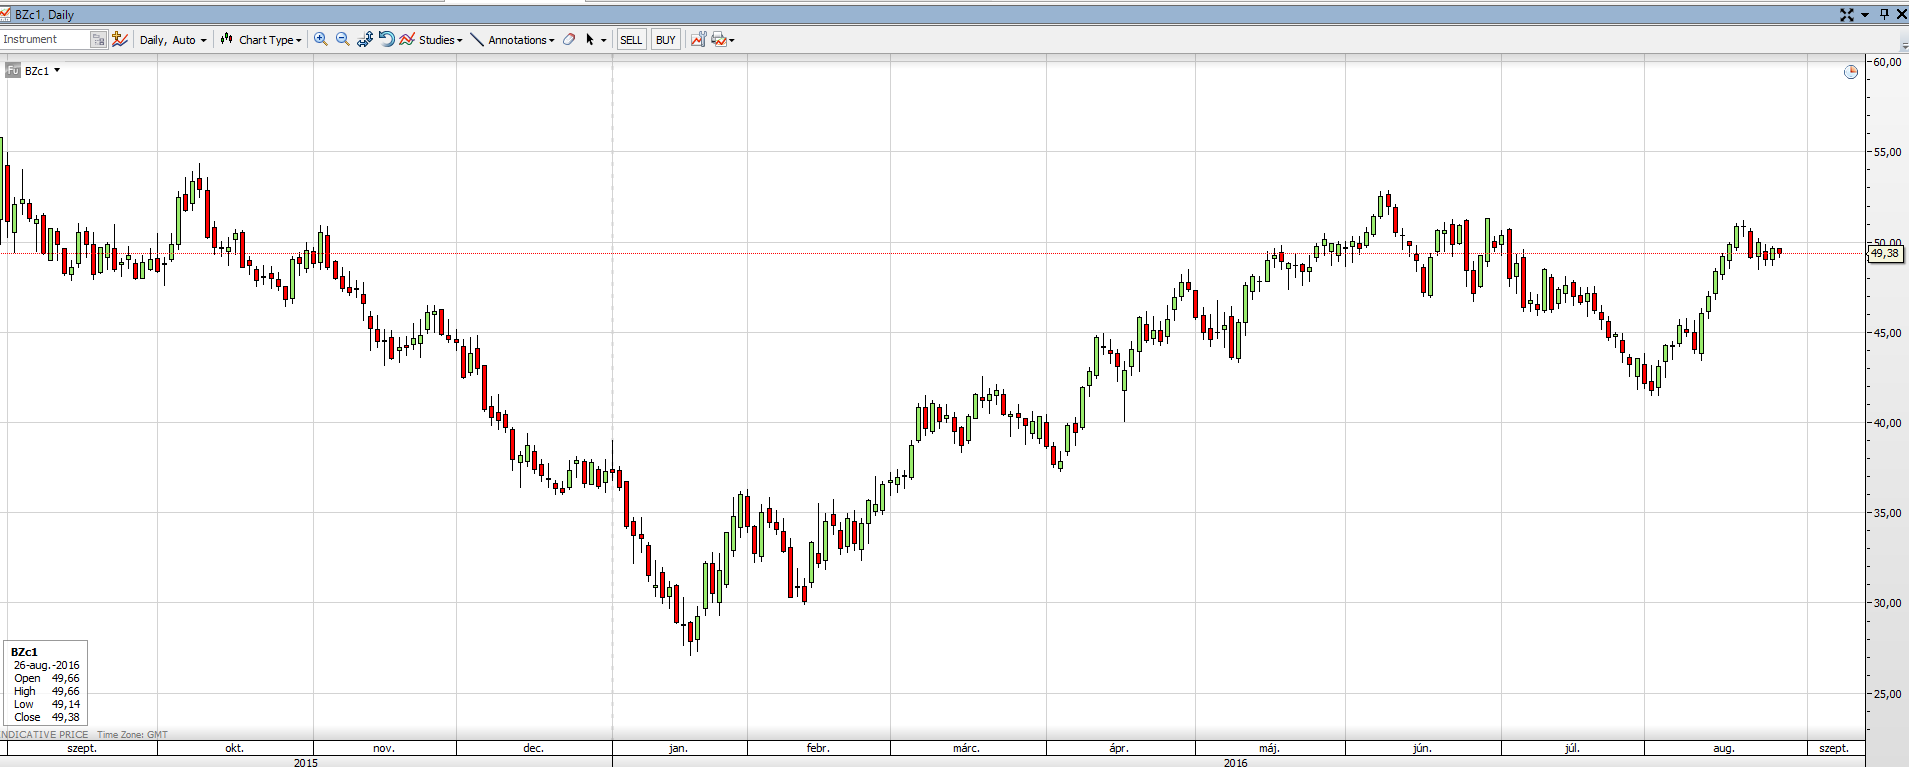
Task: Select the trend line drawing icon
Action: point(477,40)
